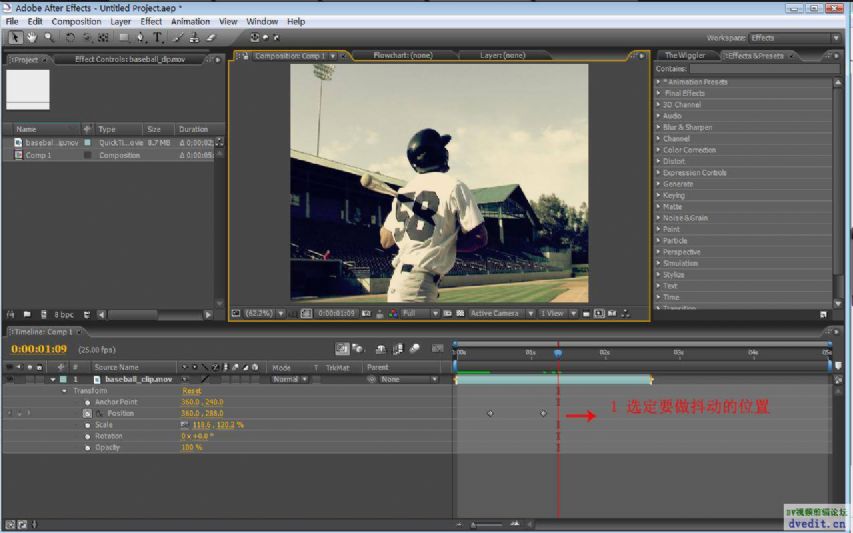Click the Effects Contains search field
The width and height of the screenshot is (853, 533).
pos(765,69)
